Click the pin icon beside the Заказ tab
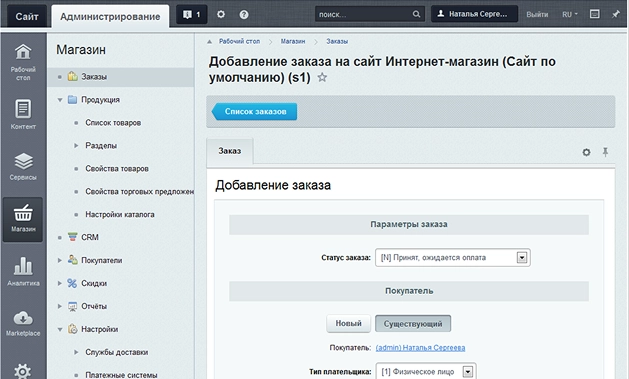 tap(605, 152)
